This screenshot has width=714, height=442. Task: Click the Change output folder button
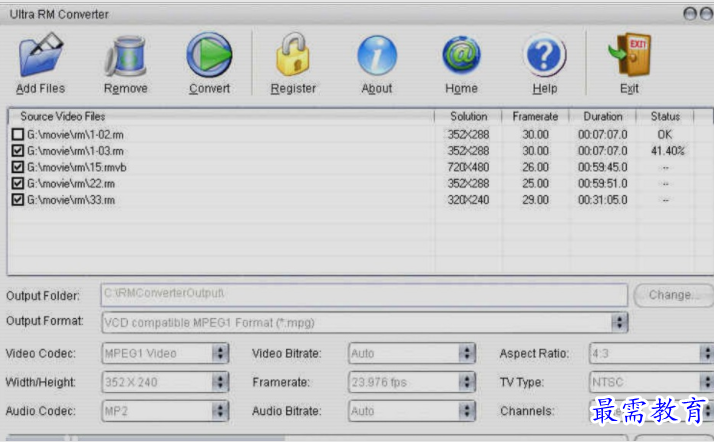pyautogui.click(x=673, y=295)
